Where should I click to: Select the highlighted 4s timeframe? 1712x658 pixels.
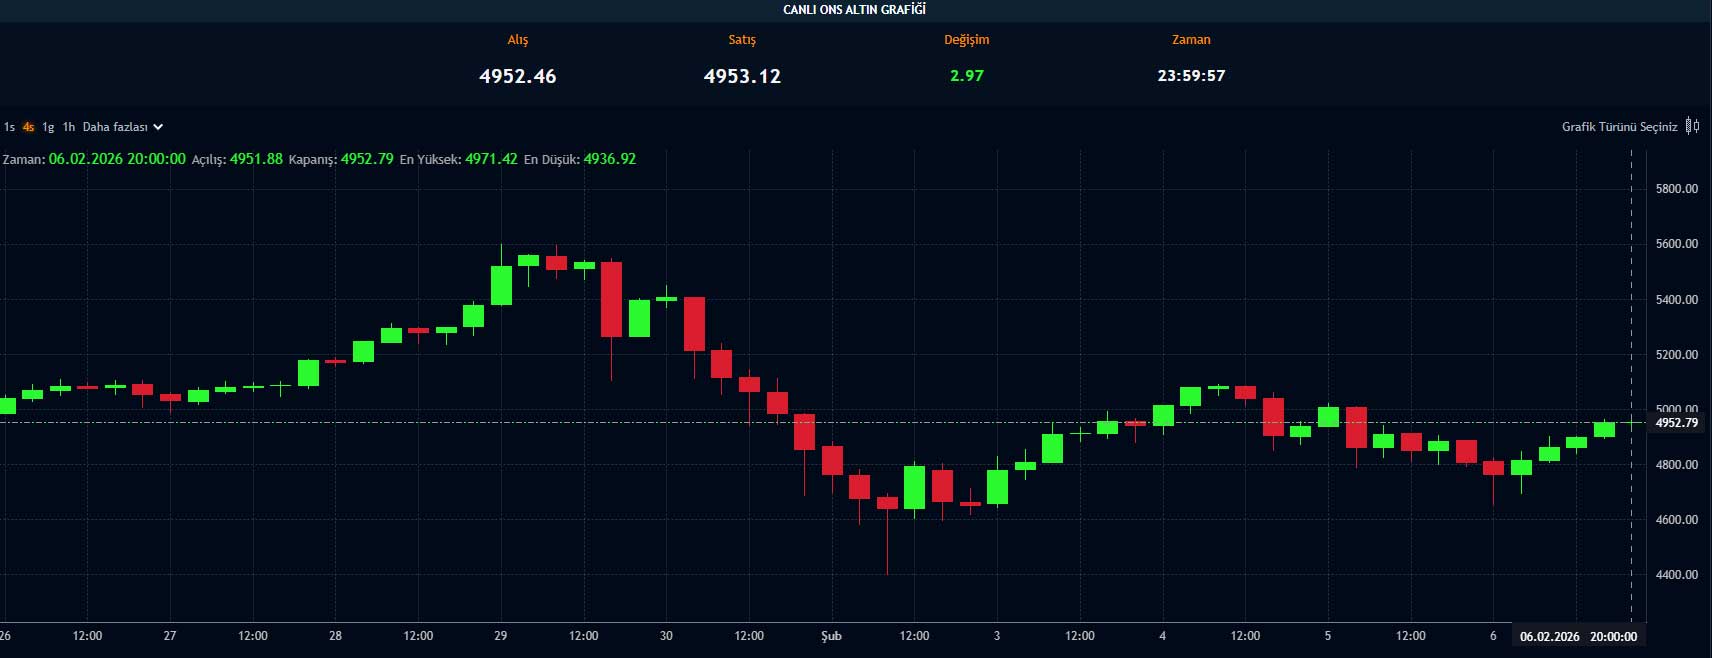(28, 127)
